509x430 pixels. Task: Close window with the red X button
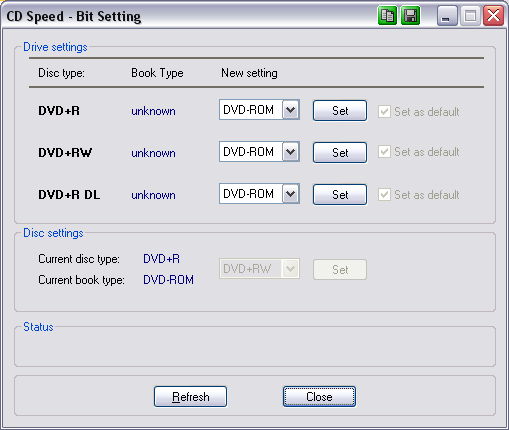(493, 16)
